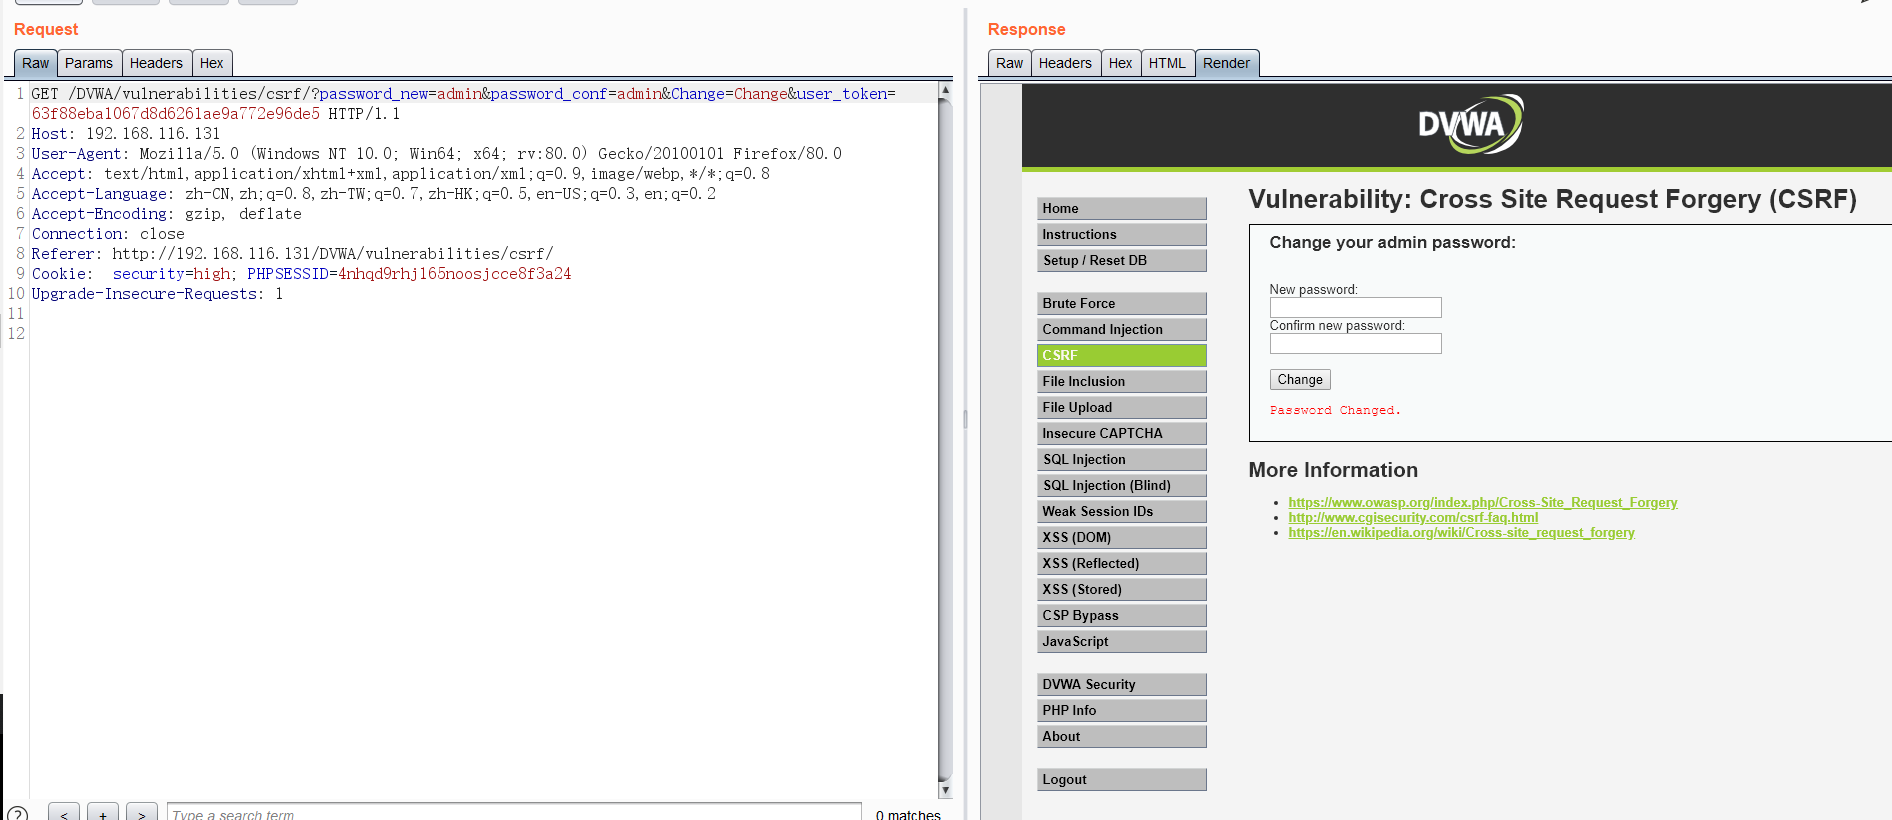Open the cgisecurity csrf-faq link
This screenshot has height=820, width=1892.
1413,518
